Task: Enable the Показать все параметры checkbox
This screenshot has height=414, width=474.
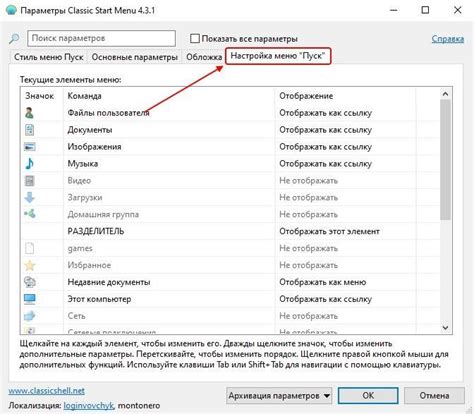Action: coord(195,39)
